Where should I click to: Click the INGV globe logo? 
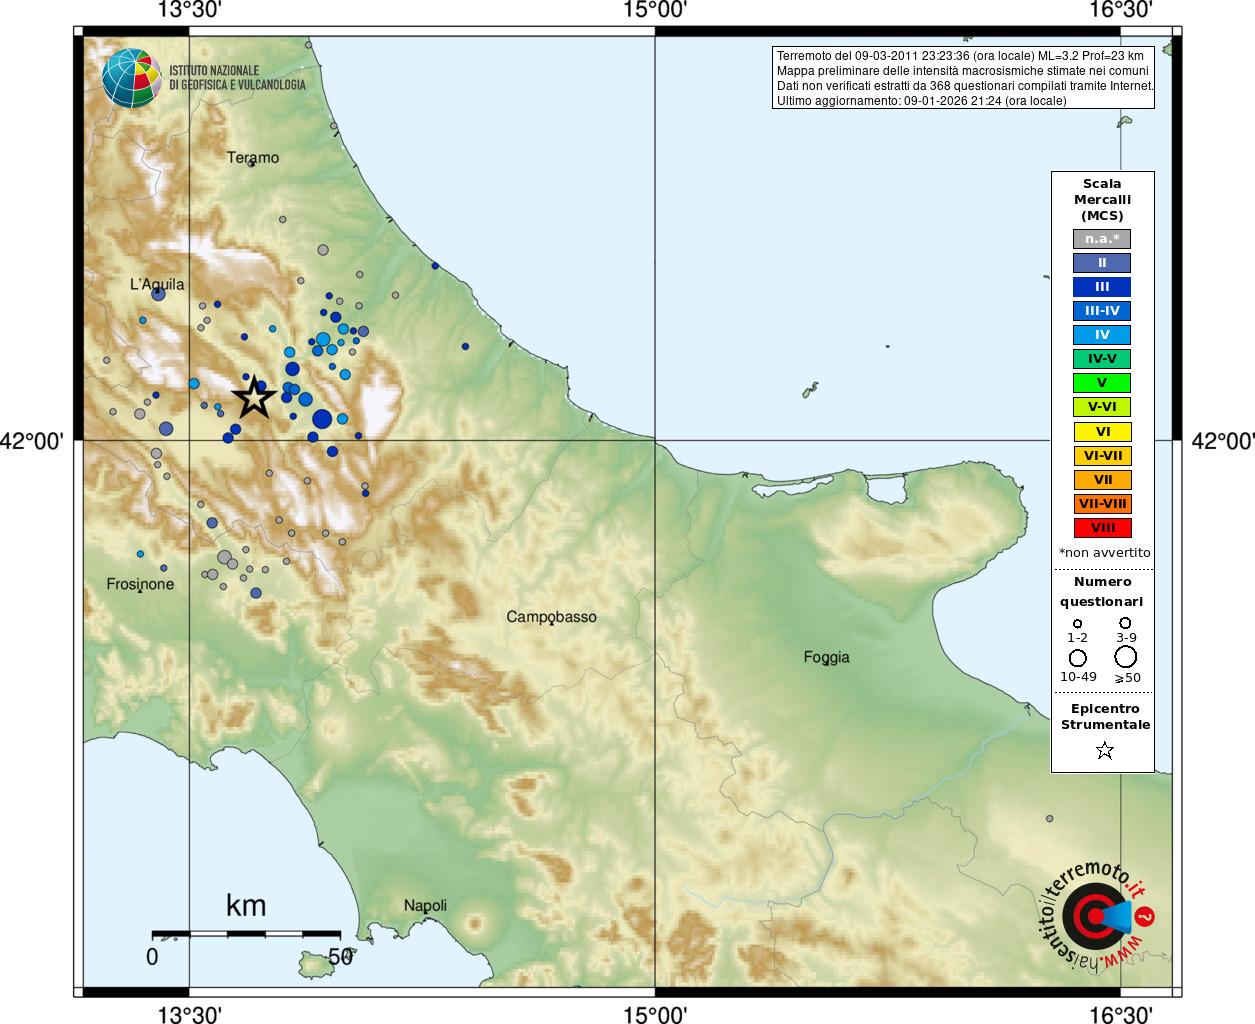131,78
